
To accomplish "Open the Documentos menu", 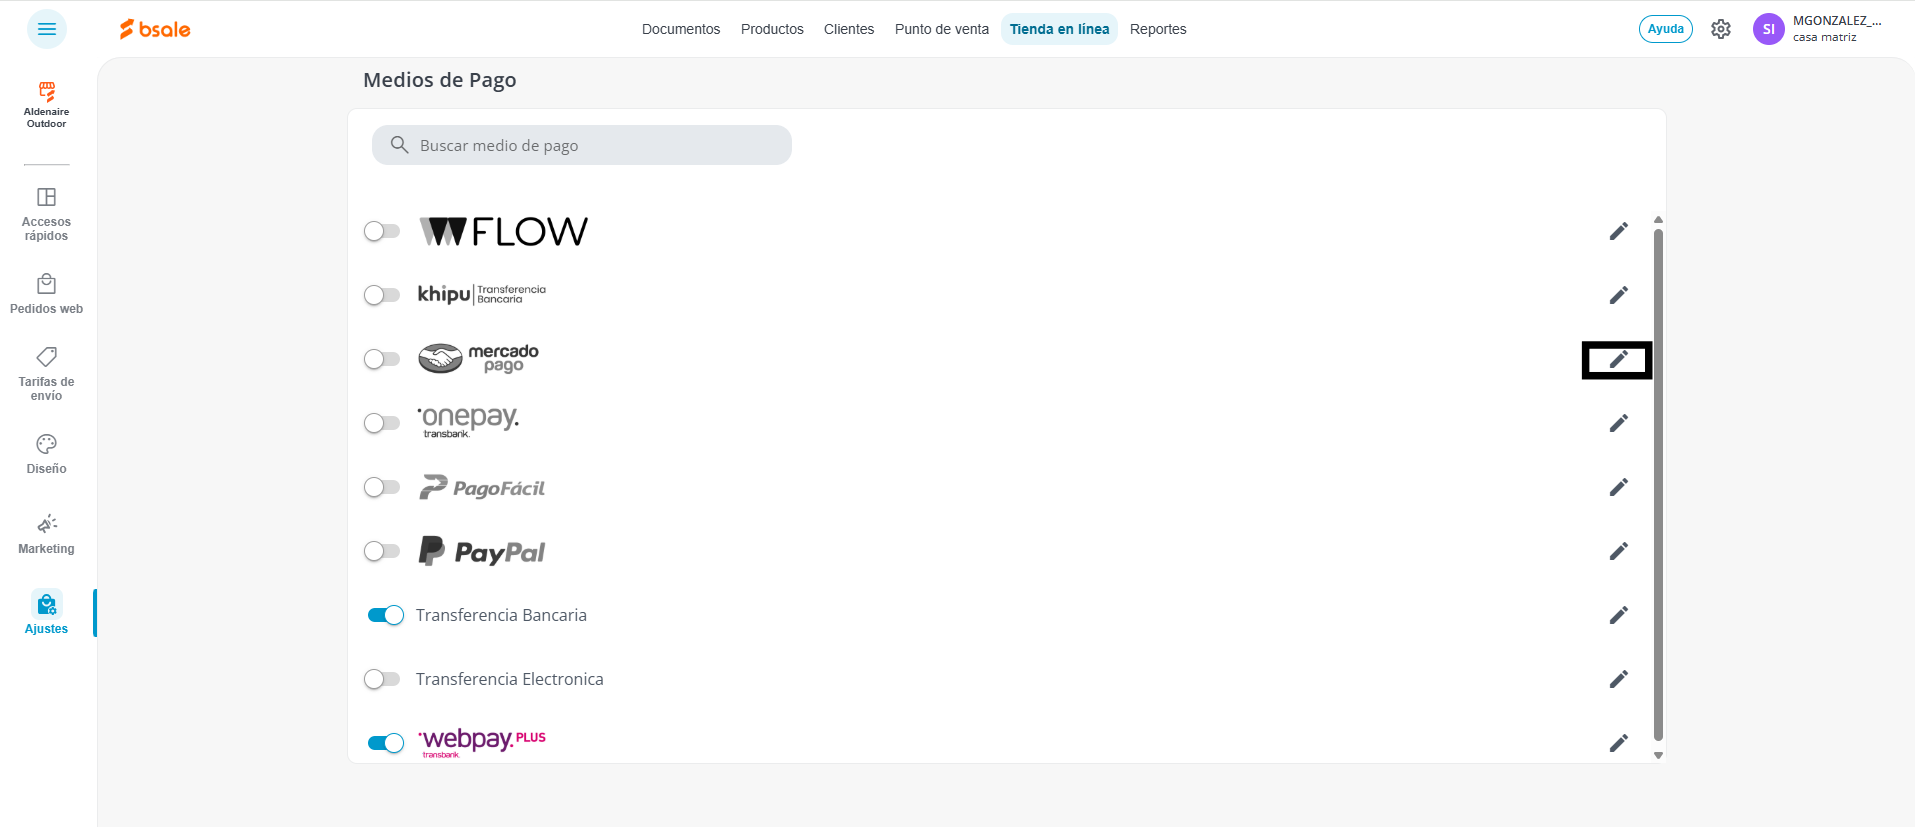I will point(681,29).
